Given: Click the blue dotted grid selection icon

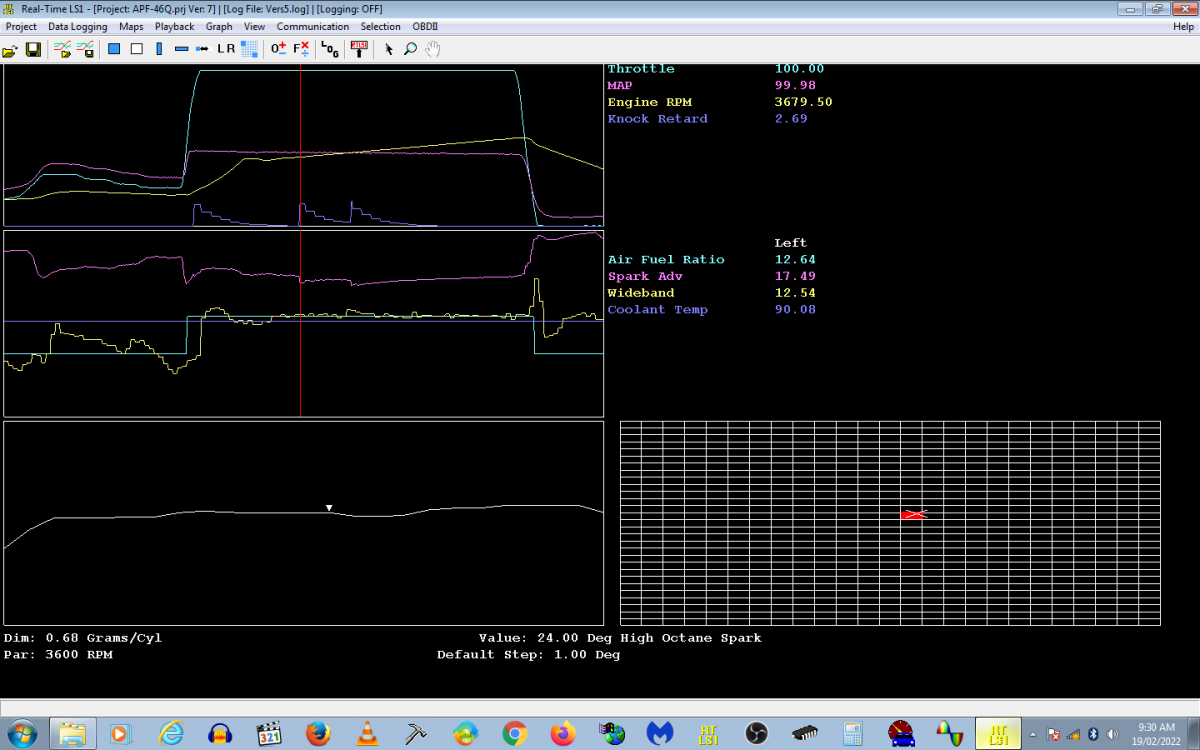Looking at the screenshot, I should click(x=249, y=49).
